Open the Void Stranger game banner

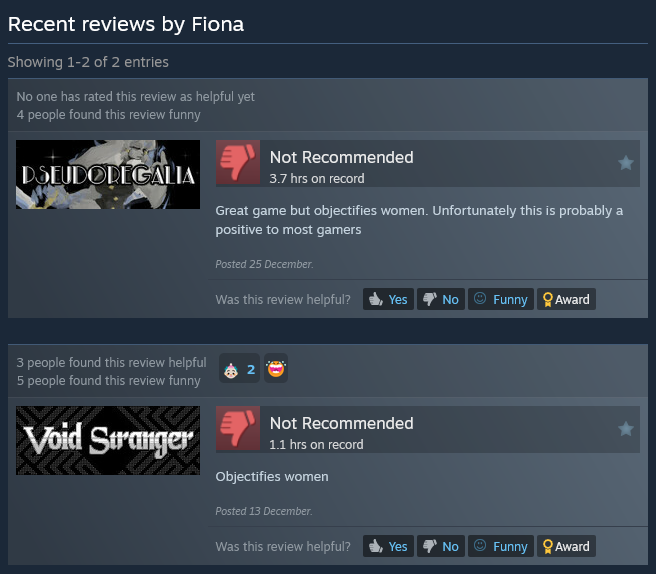(108, 440)
